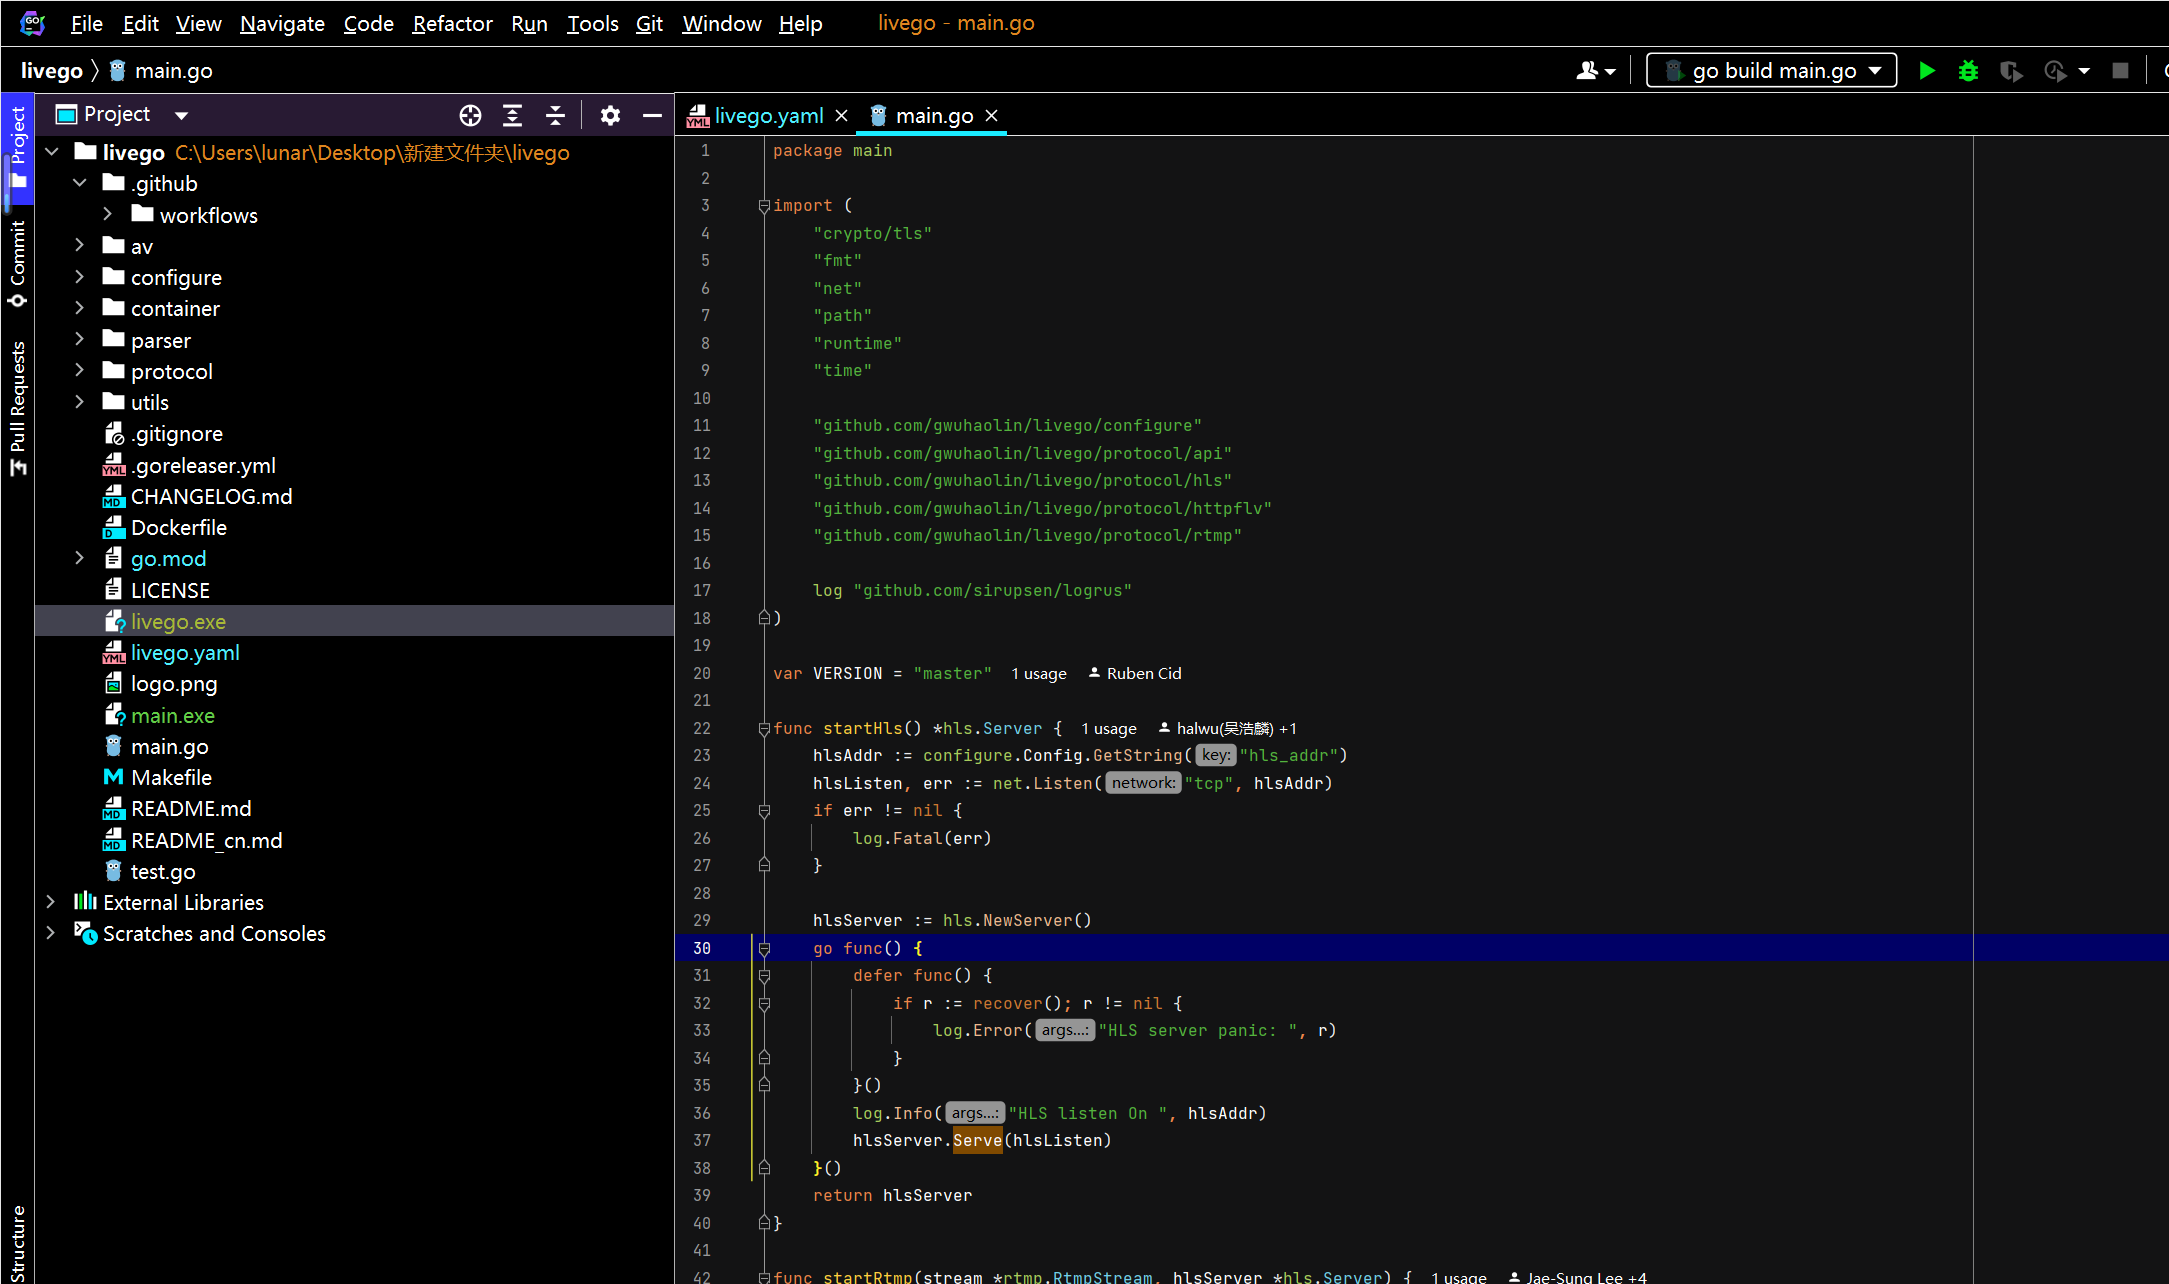Image resolution: width=2169 pixels, height=1284 pixels.
Task: Expand the protocol folder
Action: point(80,371)
